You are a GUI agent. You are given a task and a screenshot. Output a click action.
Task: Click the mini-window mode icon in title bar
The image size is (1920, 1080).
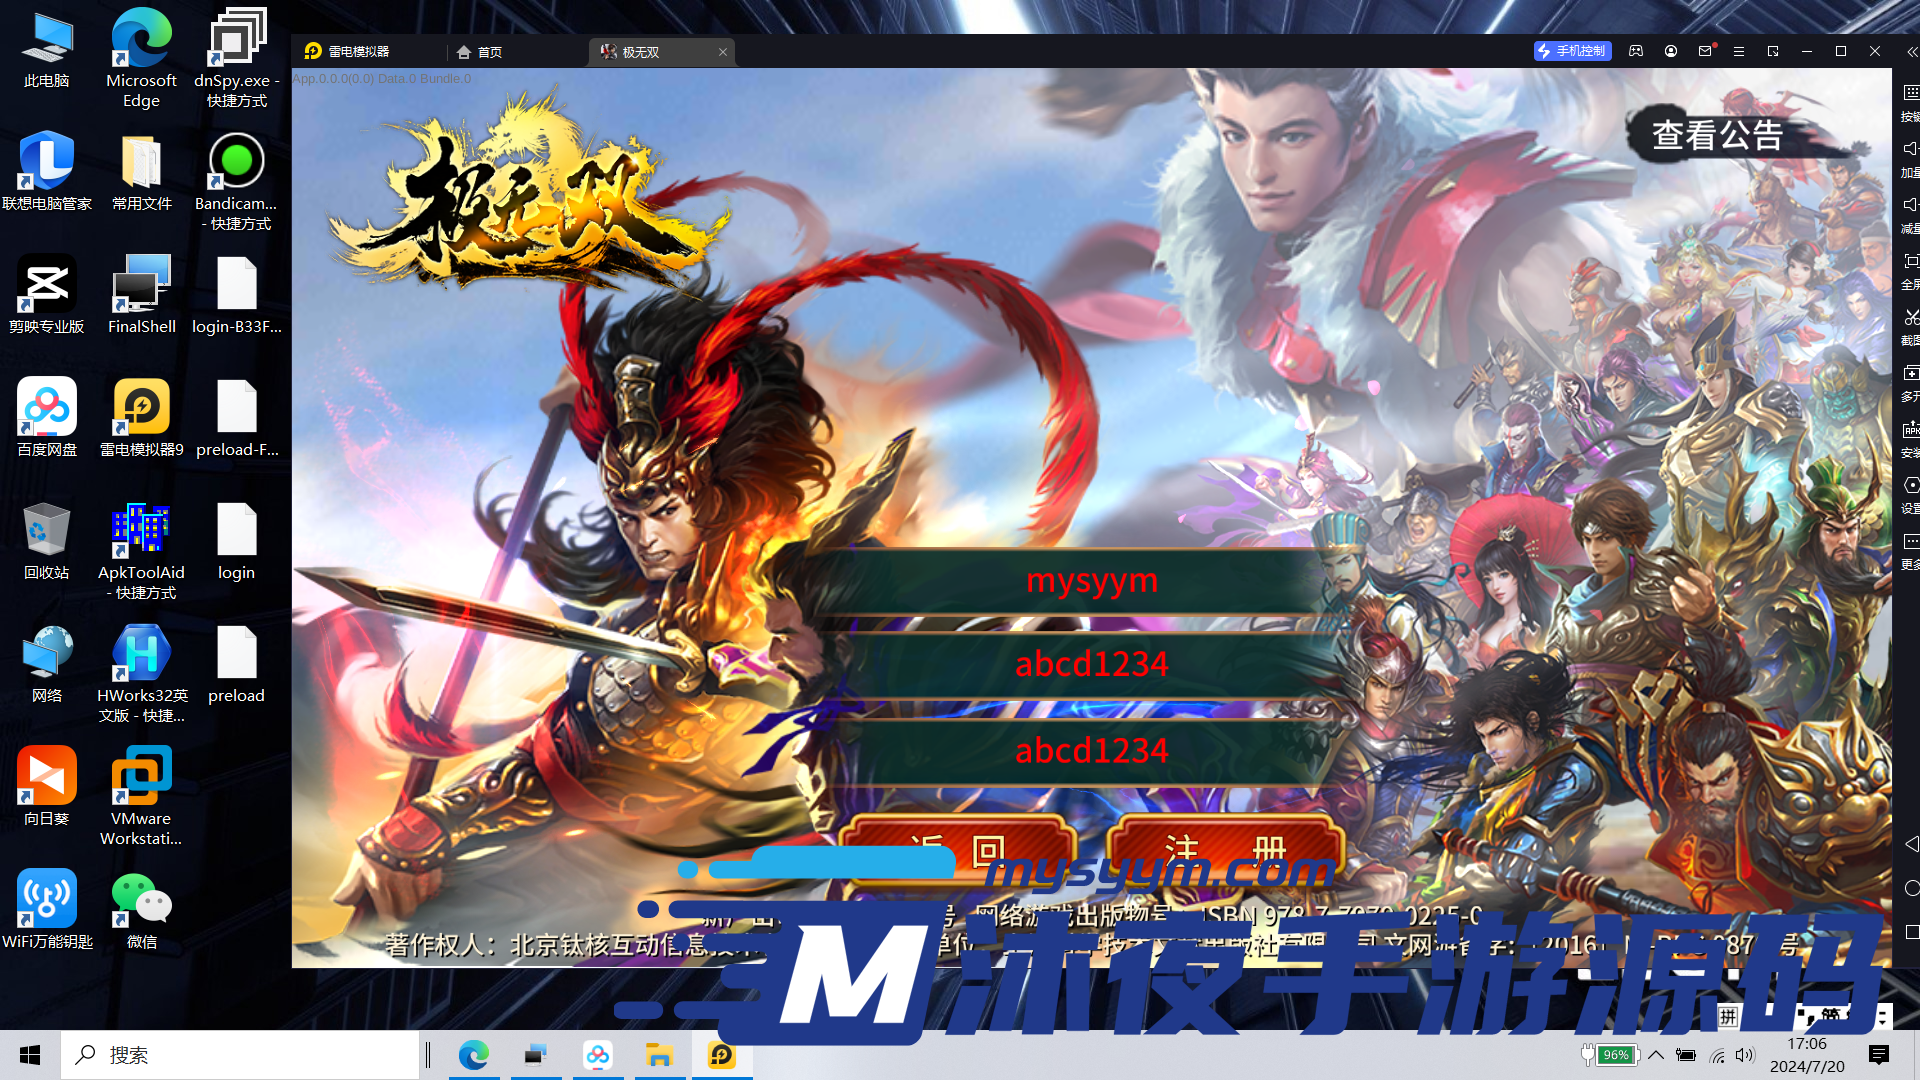(1773, 51)
